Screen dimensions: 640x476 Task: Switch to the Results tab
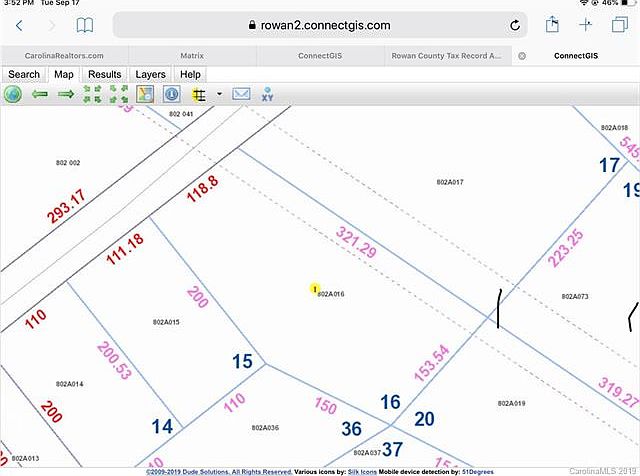click(x=104, y=74)
